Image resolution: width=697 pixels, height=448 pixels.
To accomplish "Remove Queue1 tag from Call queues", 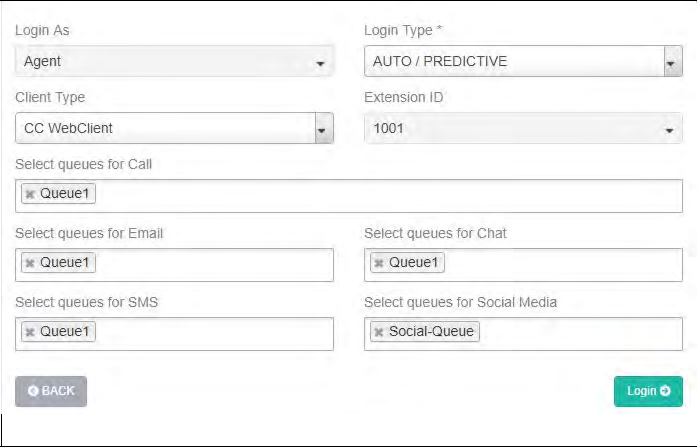I will (30, 194).
